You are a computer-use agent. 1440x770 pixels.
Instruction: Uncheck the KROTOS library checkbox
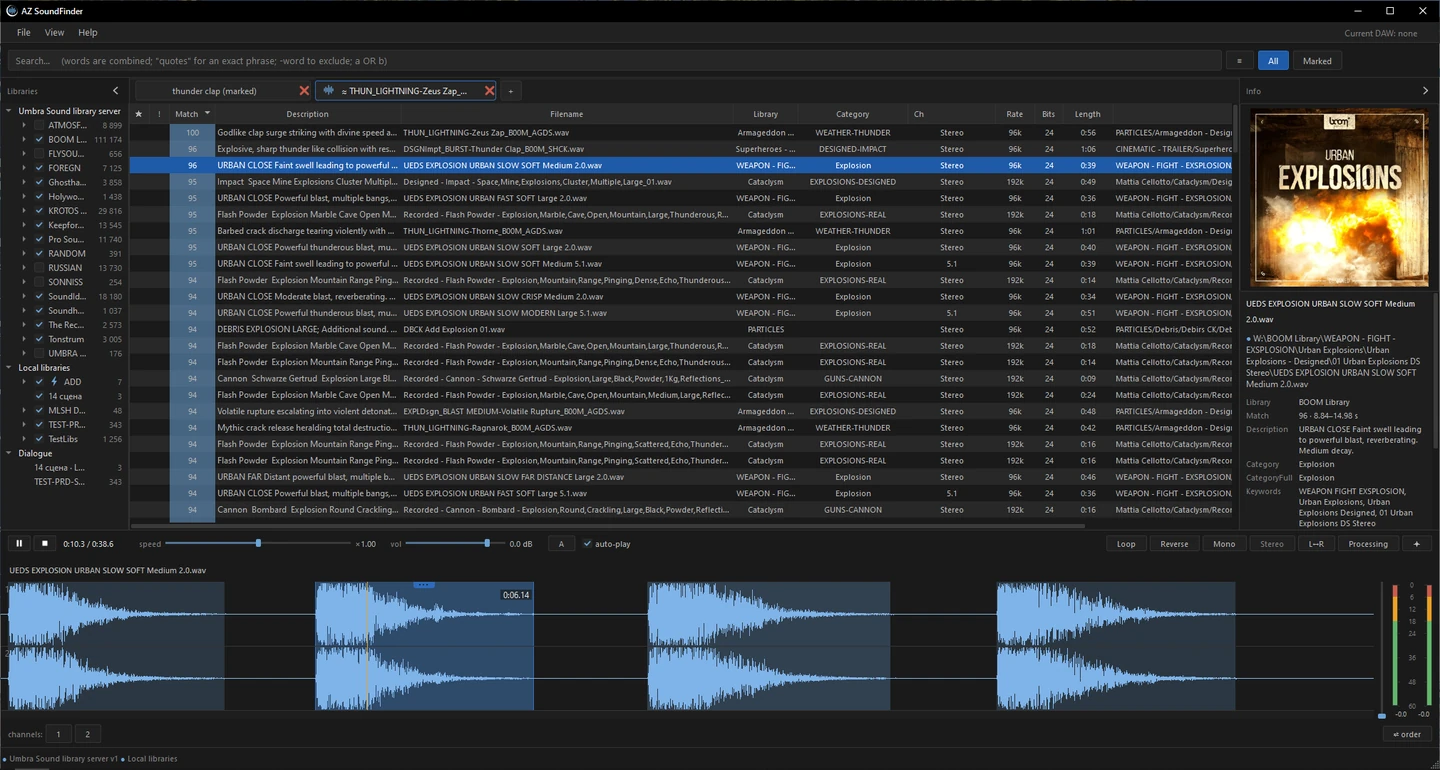click(x=40, y=211)
